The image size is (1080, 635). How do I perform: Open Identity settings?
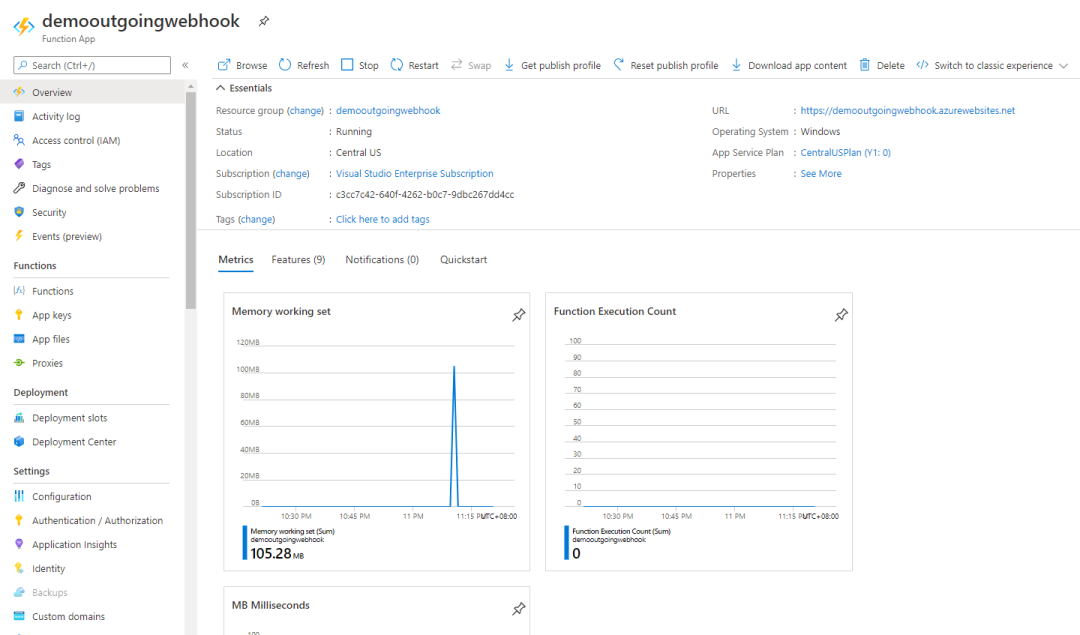click(x=92, y=569)
